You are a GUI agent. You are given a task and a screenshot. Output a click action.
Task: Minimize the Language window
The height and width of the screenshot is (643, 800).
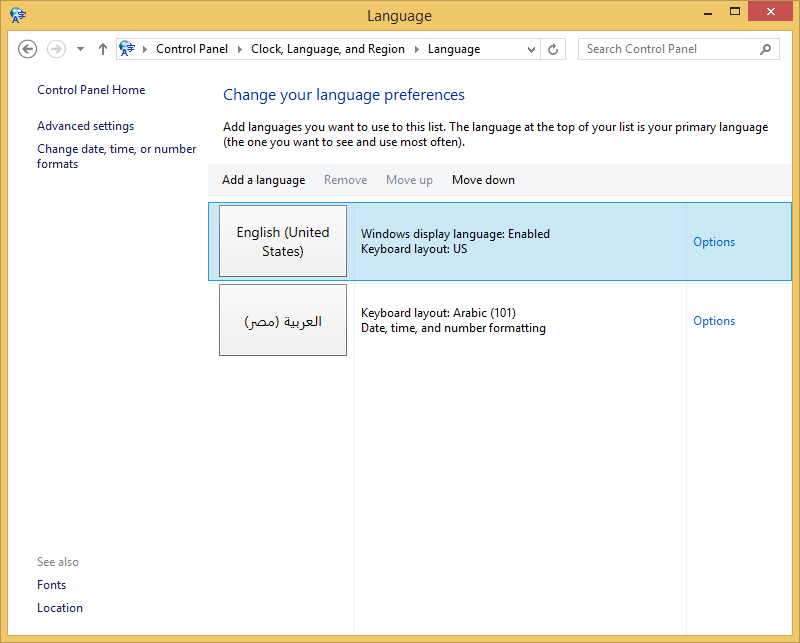pos(708,12)
